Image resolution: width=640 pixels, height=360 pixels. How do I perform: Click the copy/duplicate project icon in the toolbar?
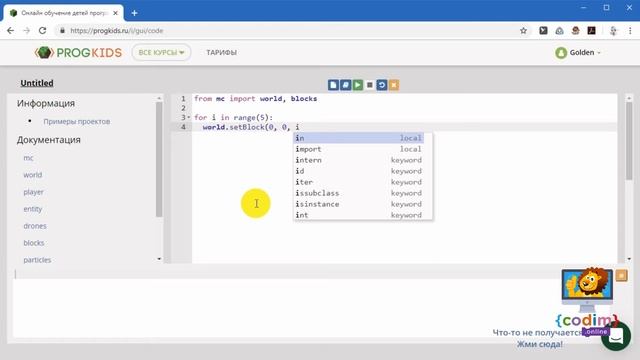(x=345, y=85)
